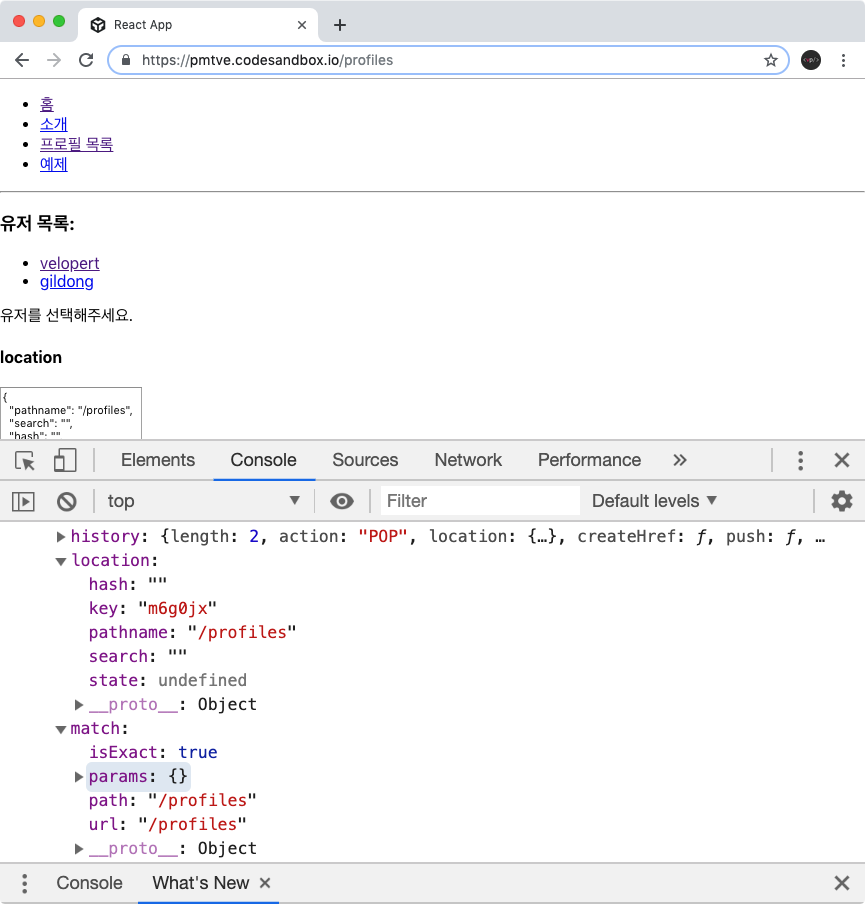This screenshot has width=865, height=904.
Task: Click the path: "/profiles" entry
Action: pos(172,801)
